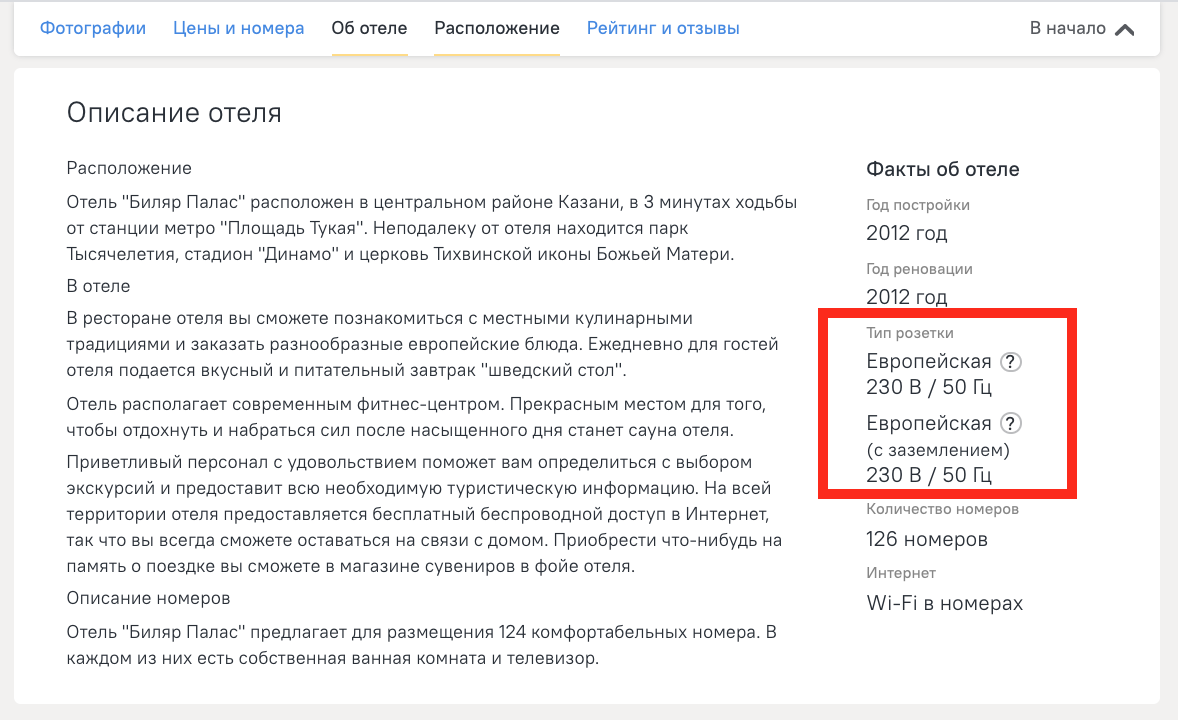Open Рейтинг и отзывы tab
The height and width of the screenshot is (720, 1178).
pyautogui.click(x=663, y=28)
